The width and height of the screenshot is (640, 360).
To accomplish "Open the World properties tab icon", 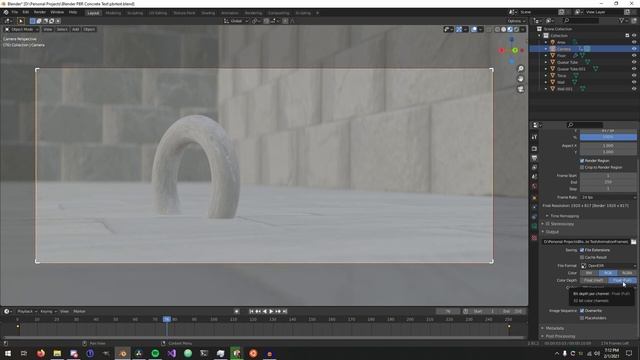I will [534, 187].
